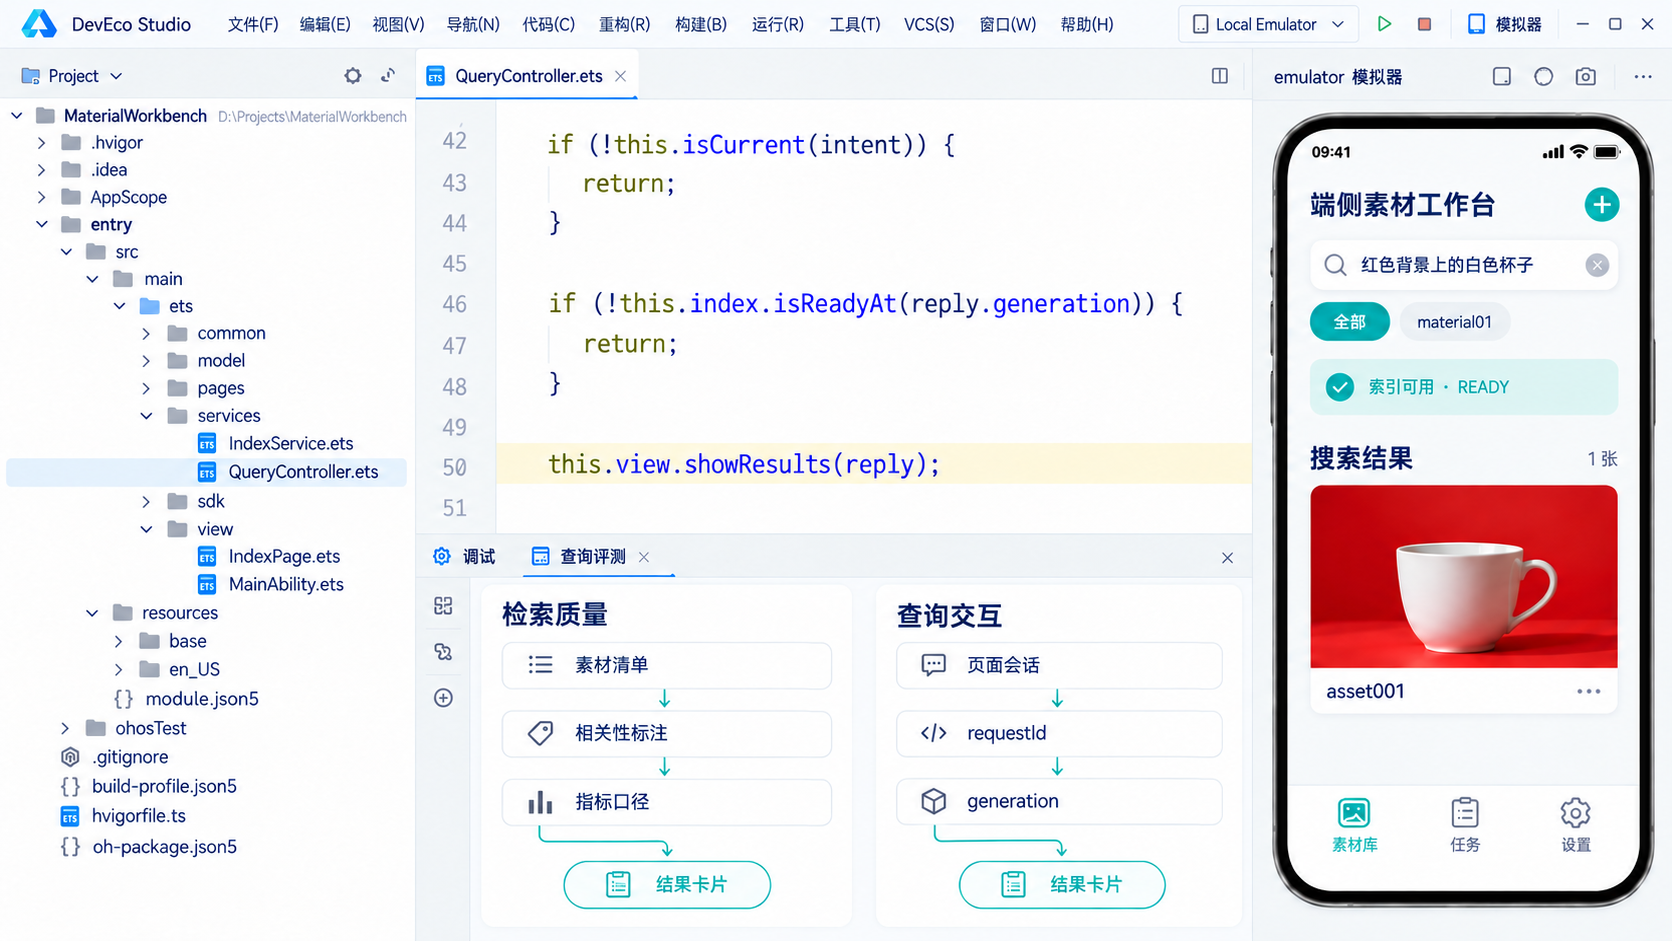The width and height of the screenshot is (1672, 941).
Task: Clear the search text with the x icon
Action: coord(1597,265)
